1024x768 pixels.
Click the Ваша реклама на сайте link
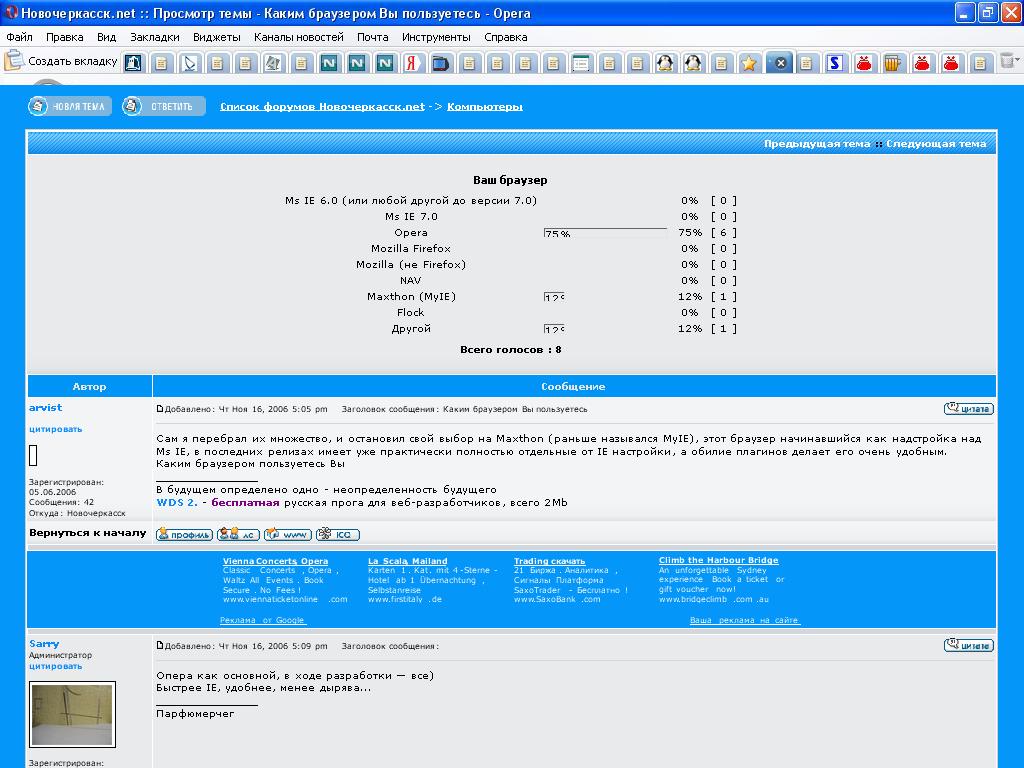click(744, 620)
